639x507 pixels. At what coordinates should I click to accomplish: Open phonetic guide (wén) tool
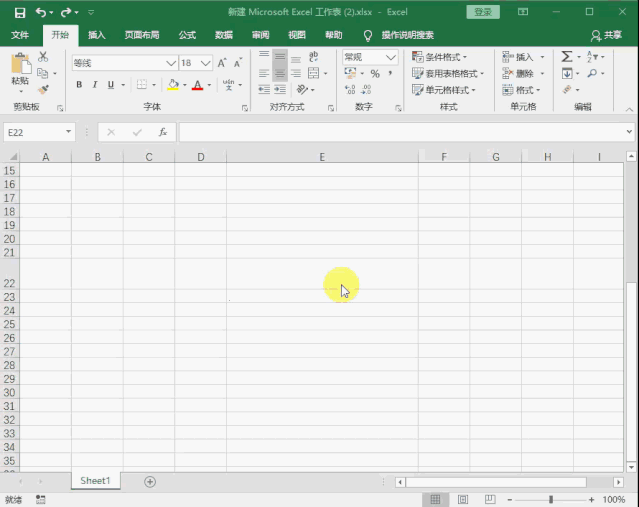coord(229,84)
